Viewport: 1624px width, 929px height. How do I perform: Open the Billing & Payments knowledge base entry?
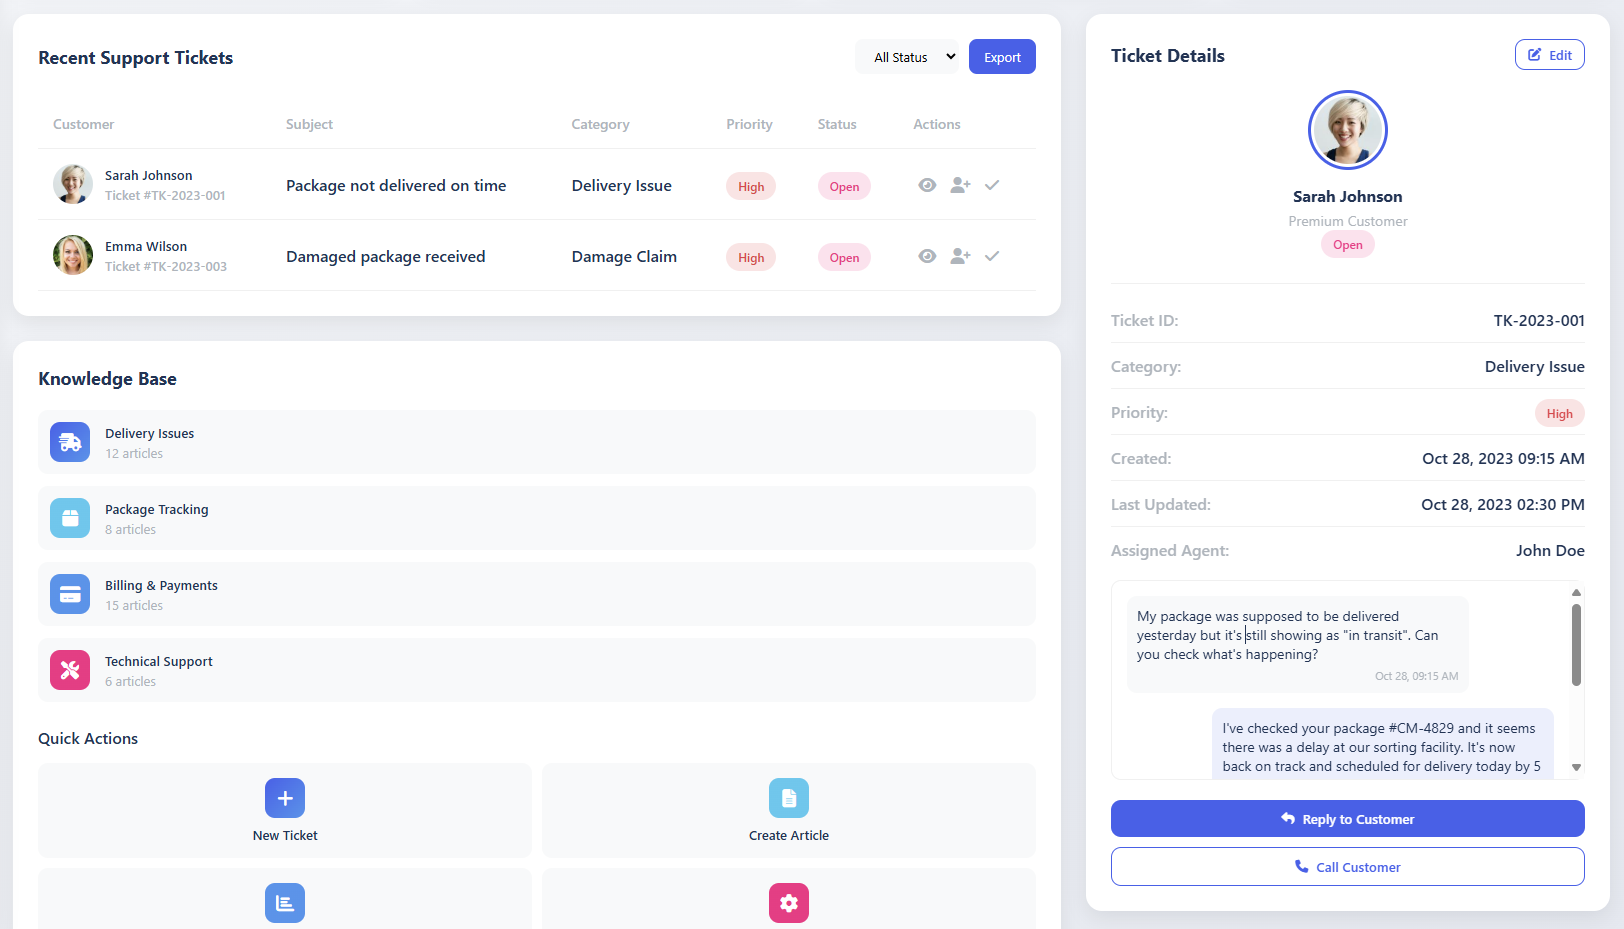click(x=537, y=594)
